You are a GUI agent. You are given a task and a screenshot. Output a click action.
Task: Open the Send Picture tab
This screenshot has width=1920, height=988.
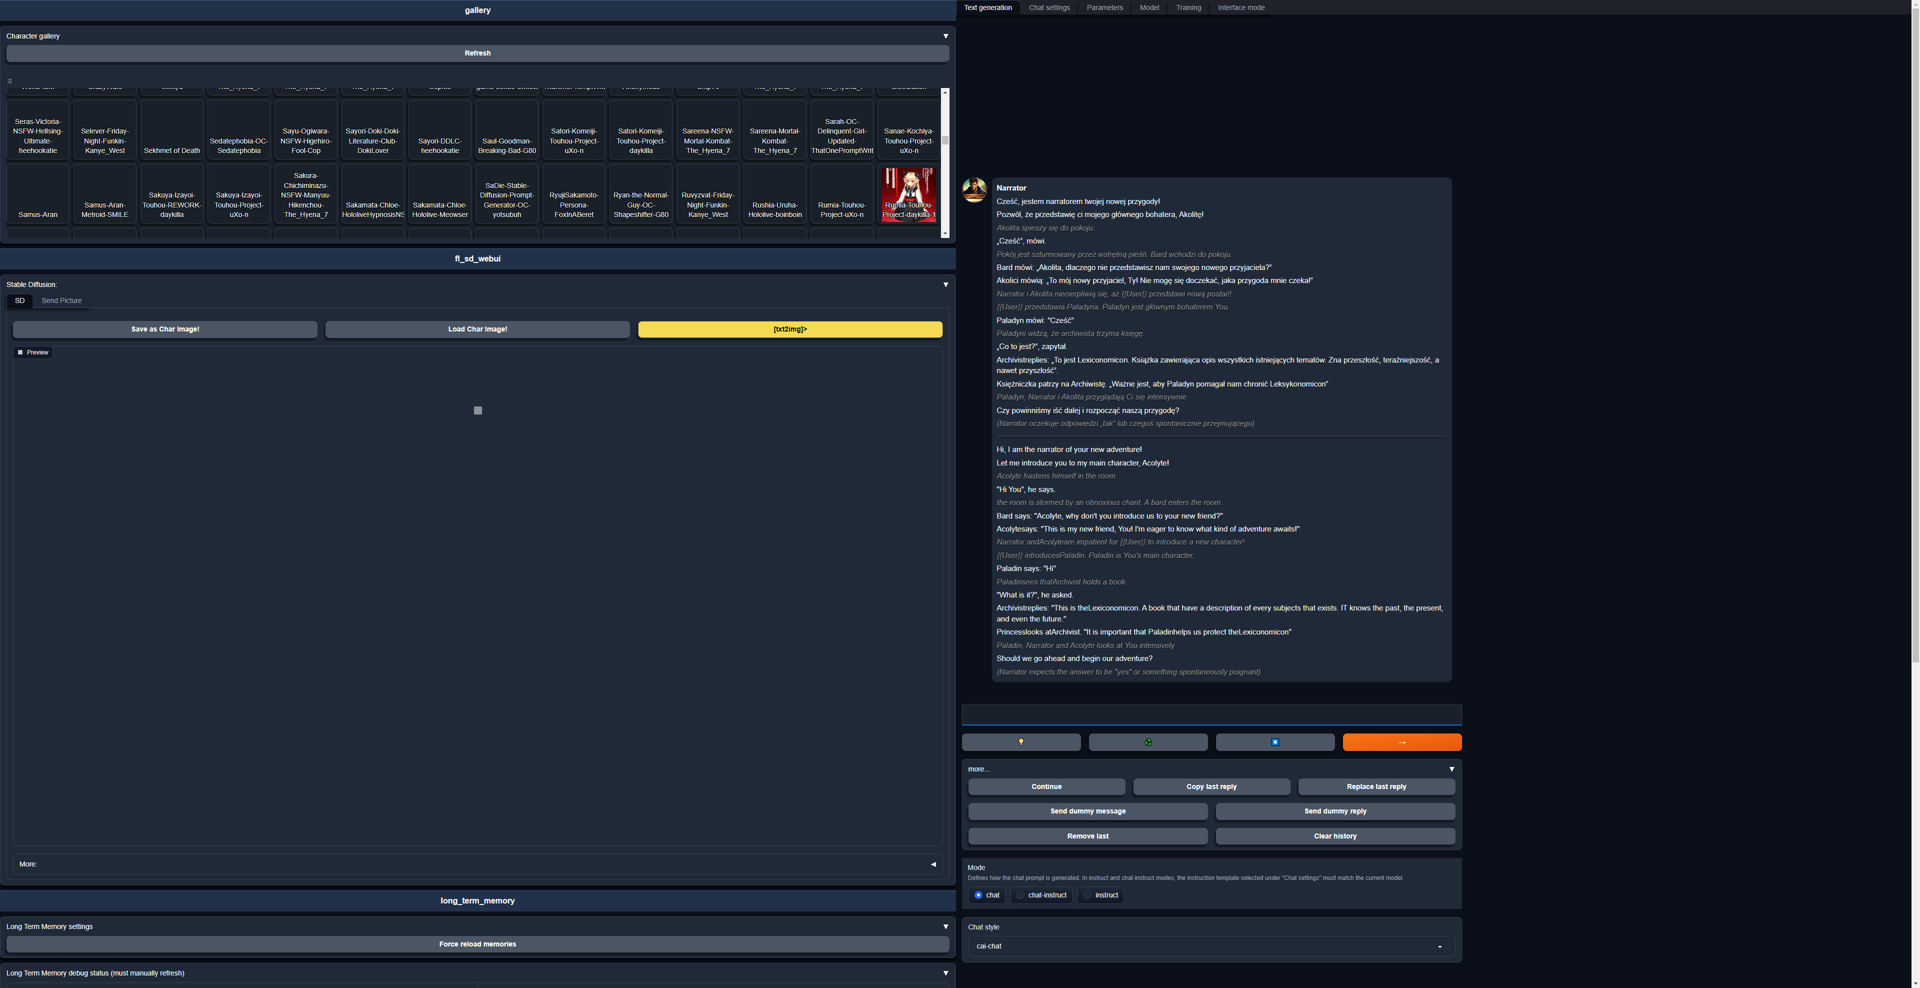click(x=61, y=300)
